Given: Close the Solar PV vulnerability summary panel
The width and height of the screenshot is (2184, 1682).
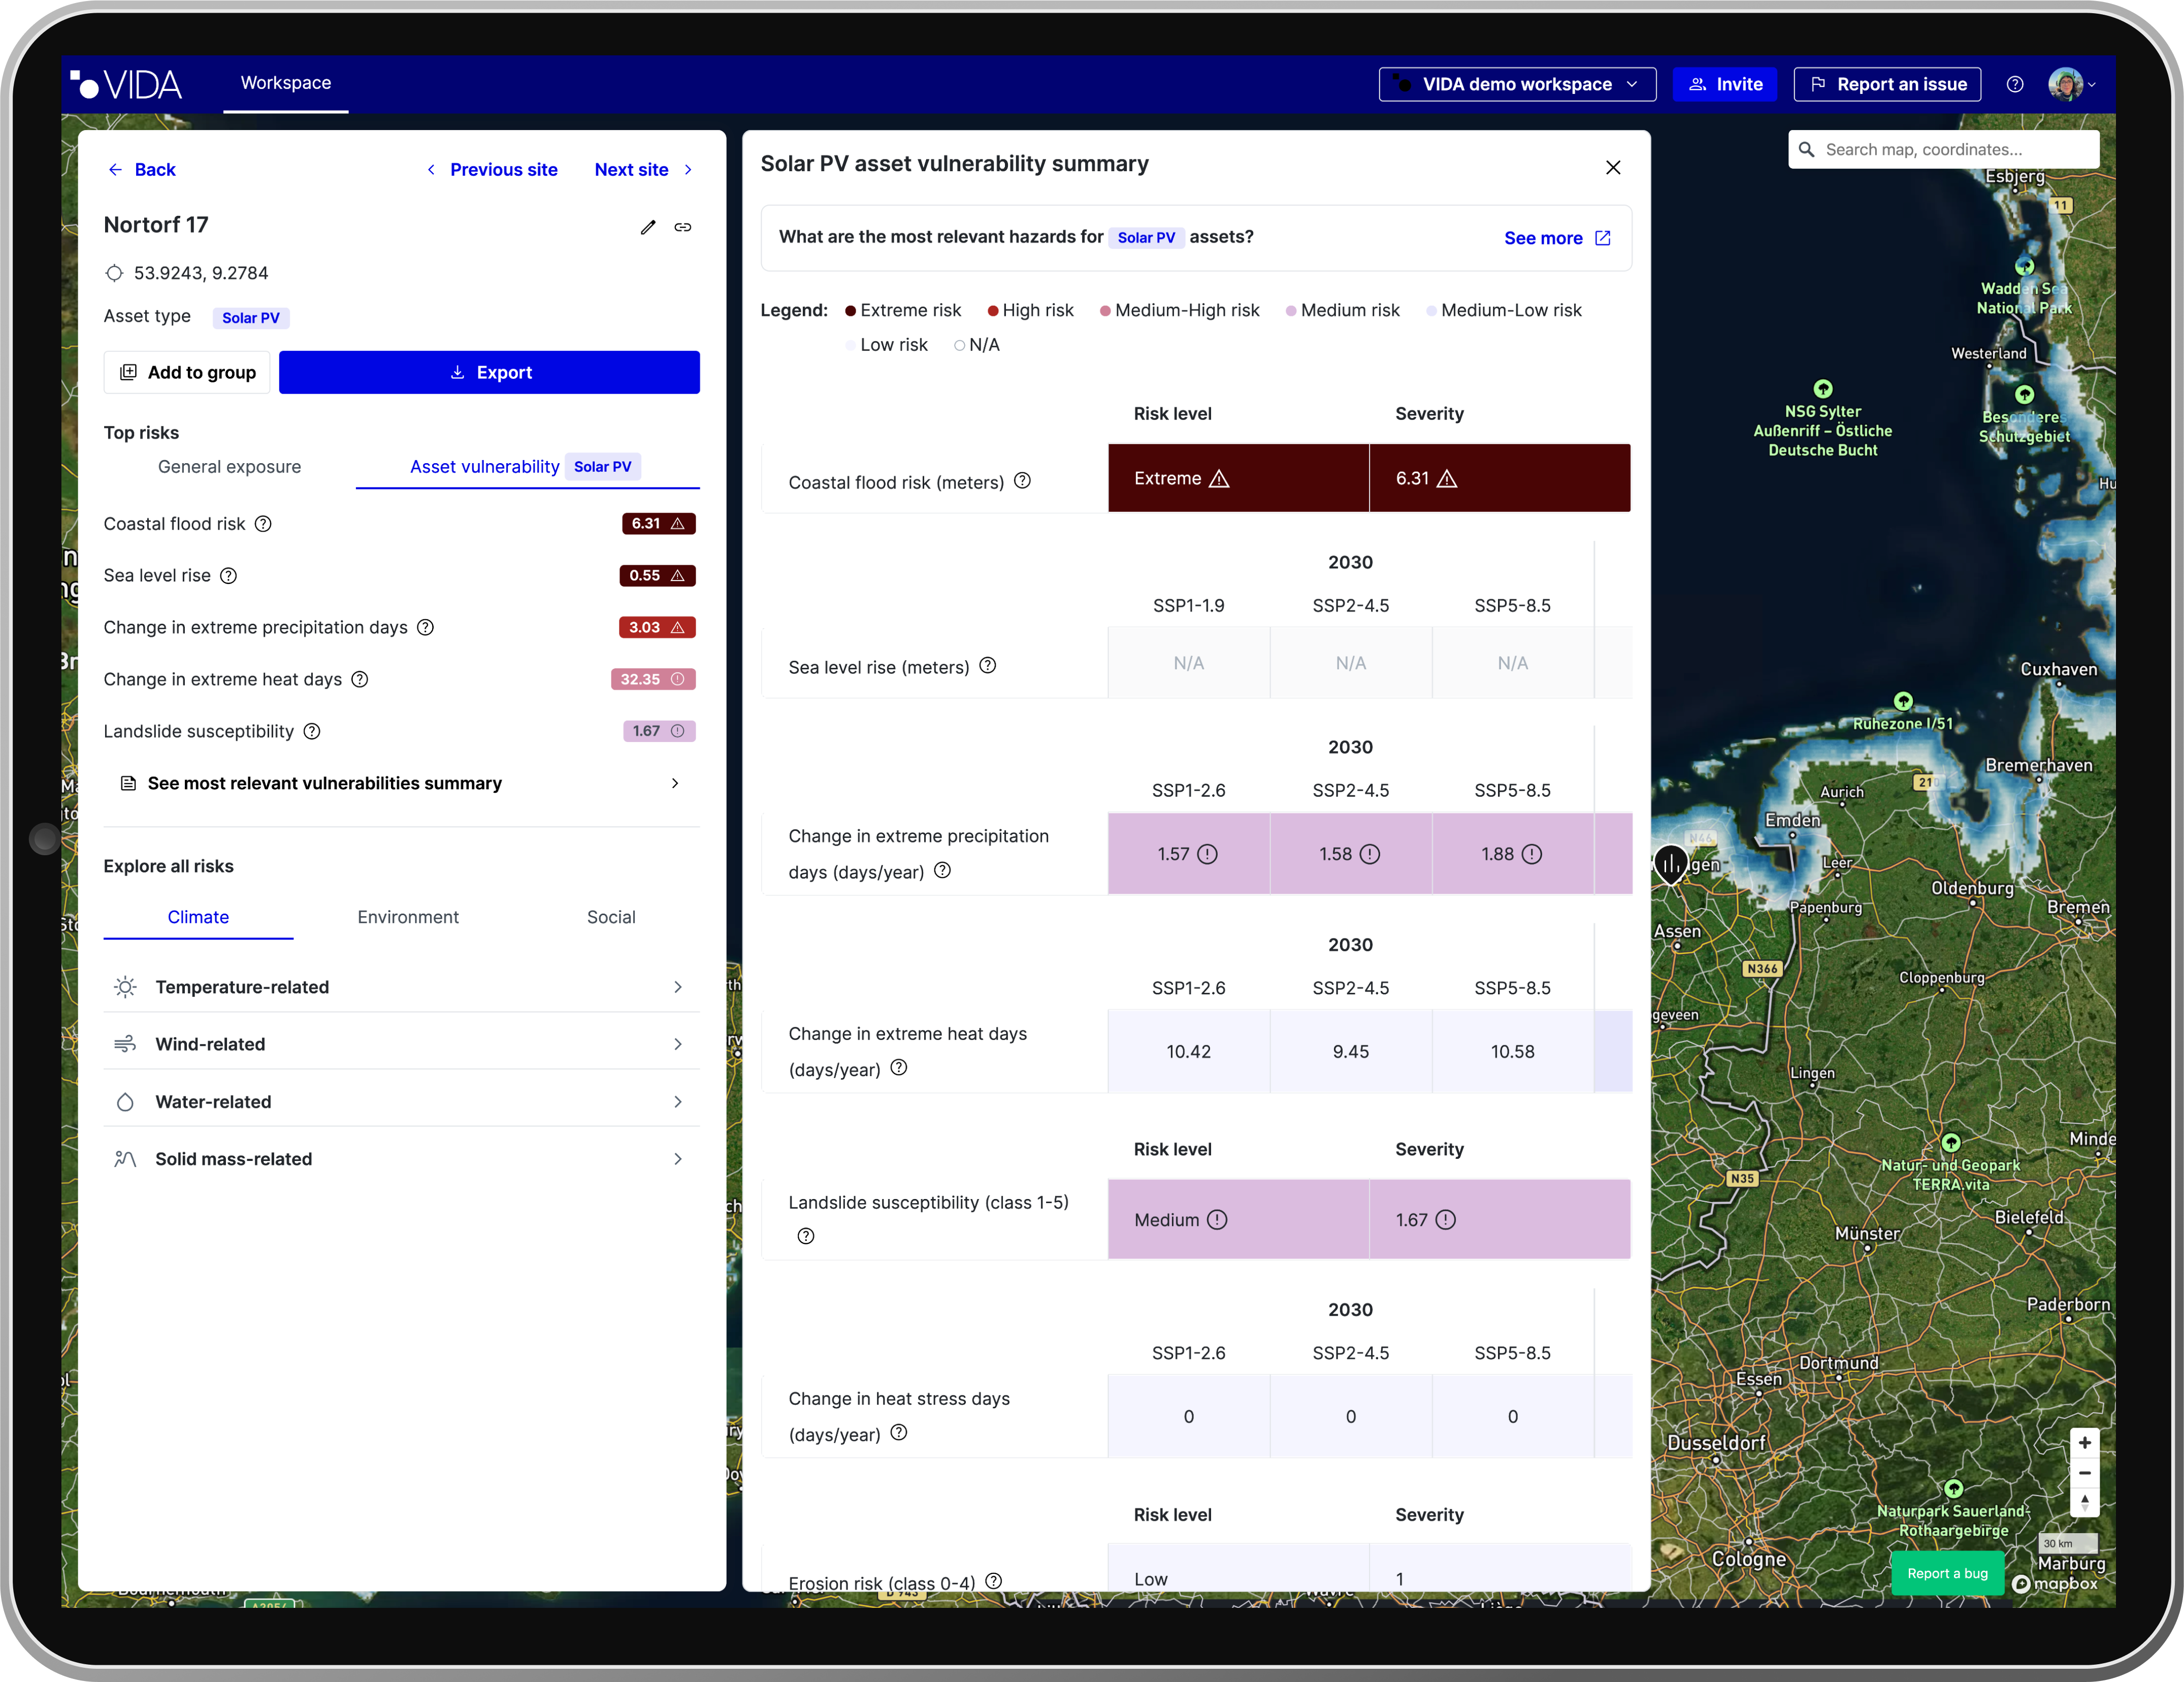Looking at the screenshot, I should pyautogui.click(x=1613, y=167).
